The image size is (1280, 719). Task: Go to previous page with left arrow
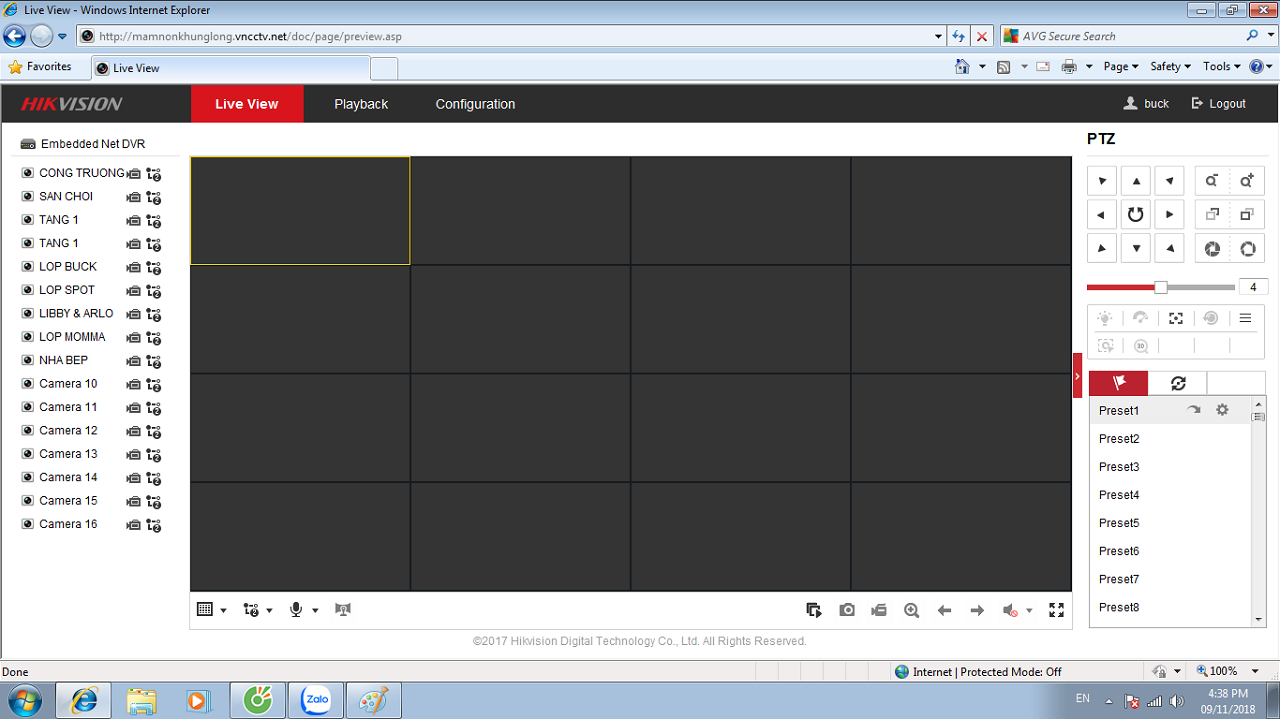[x=944, y=610]
